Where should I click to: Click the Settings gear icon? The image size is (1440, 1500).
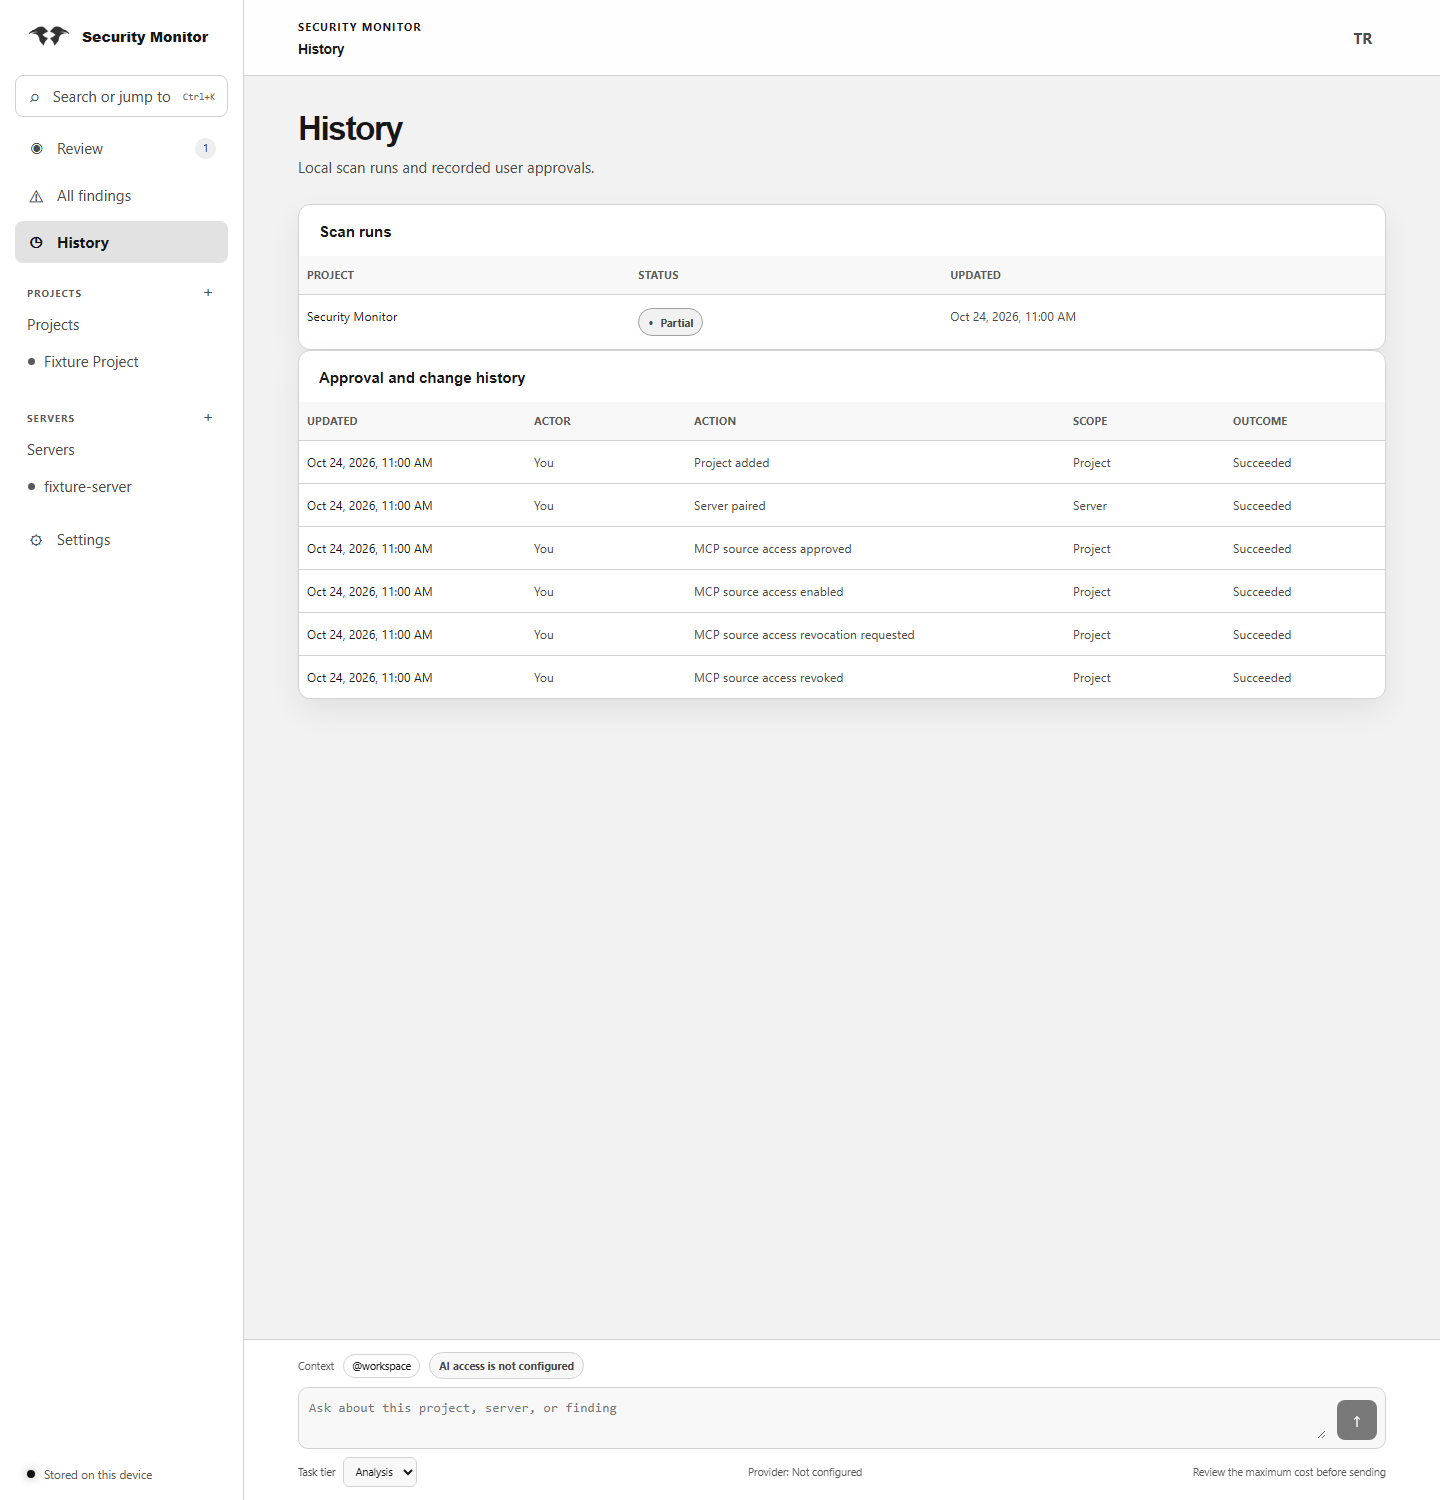[37, 540]
